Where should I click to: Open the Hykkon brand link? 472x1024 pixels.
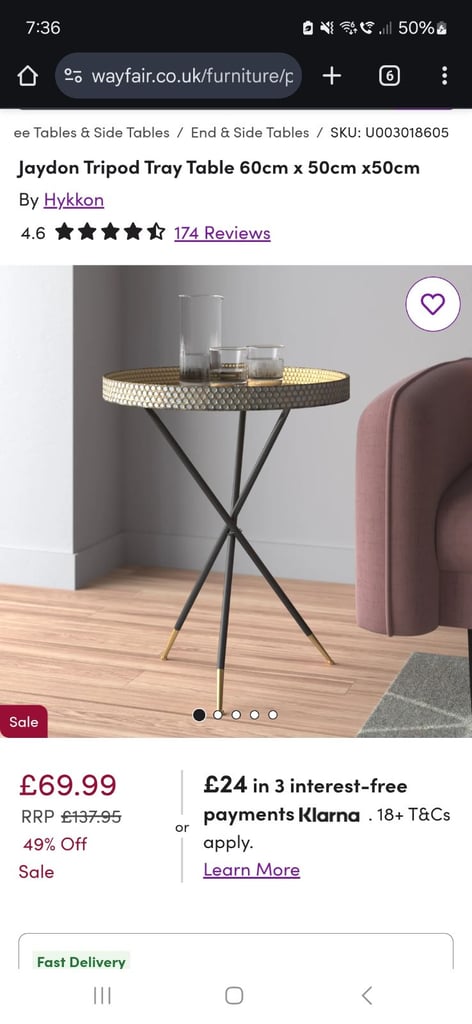(x=74, y=200)
